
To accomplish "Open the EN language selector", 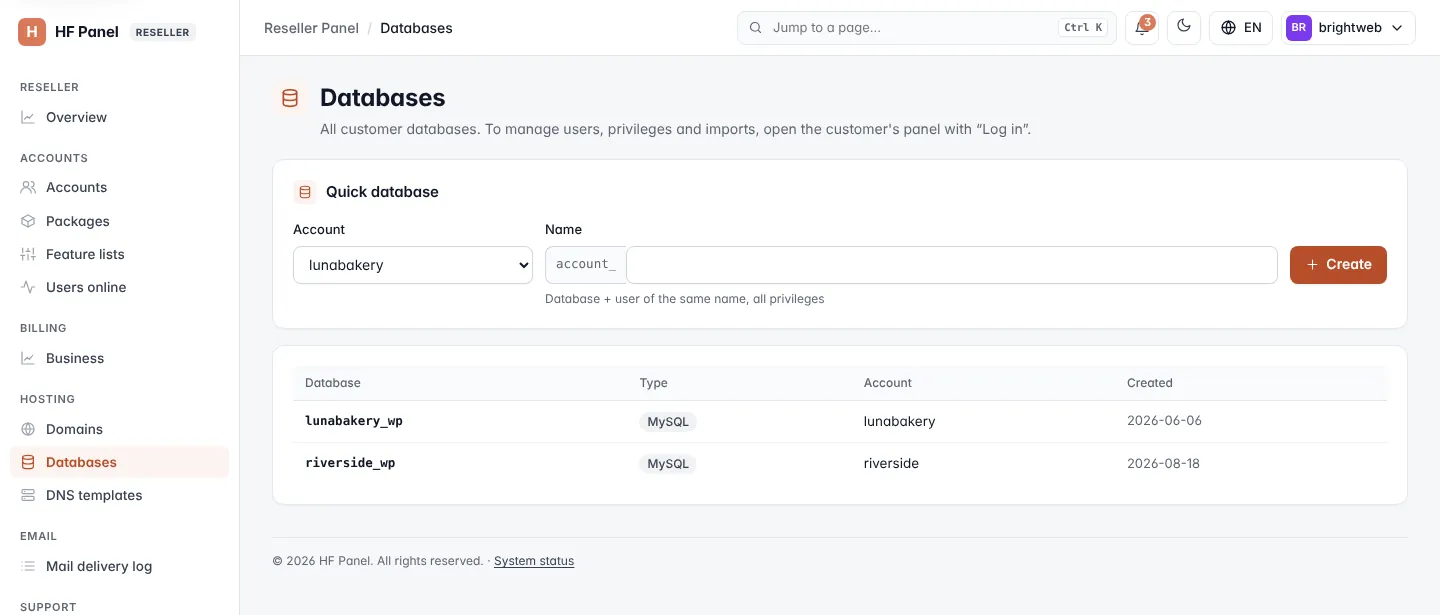I will pyautogui.click(x=1241, y=28).
